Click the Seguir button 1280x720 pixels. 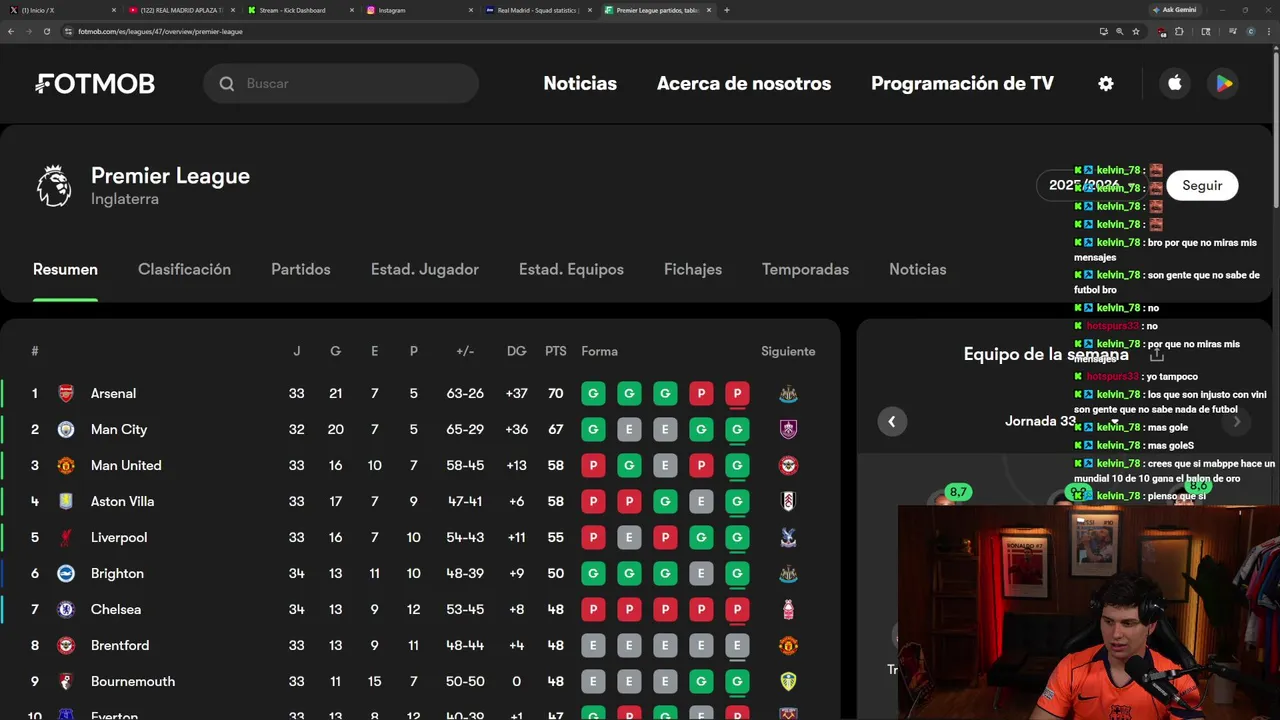coord(1202,185)
